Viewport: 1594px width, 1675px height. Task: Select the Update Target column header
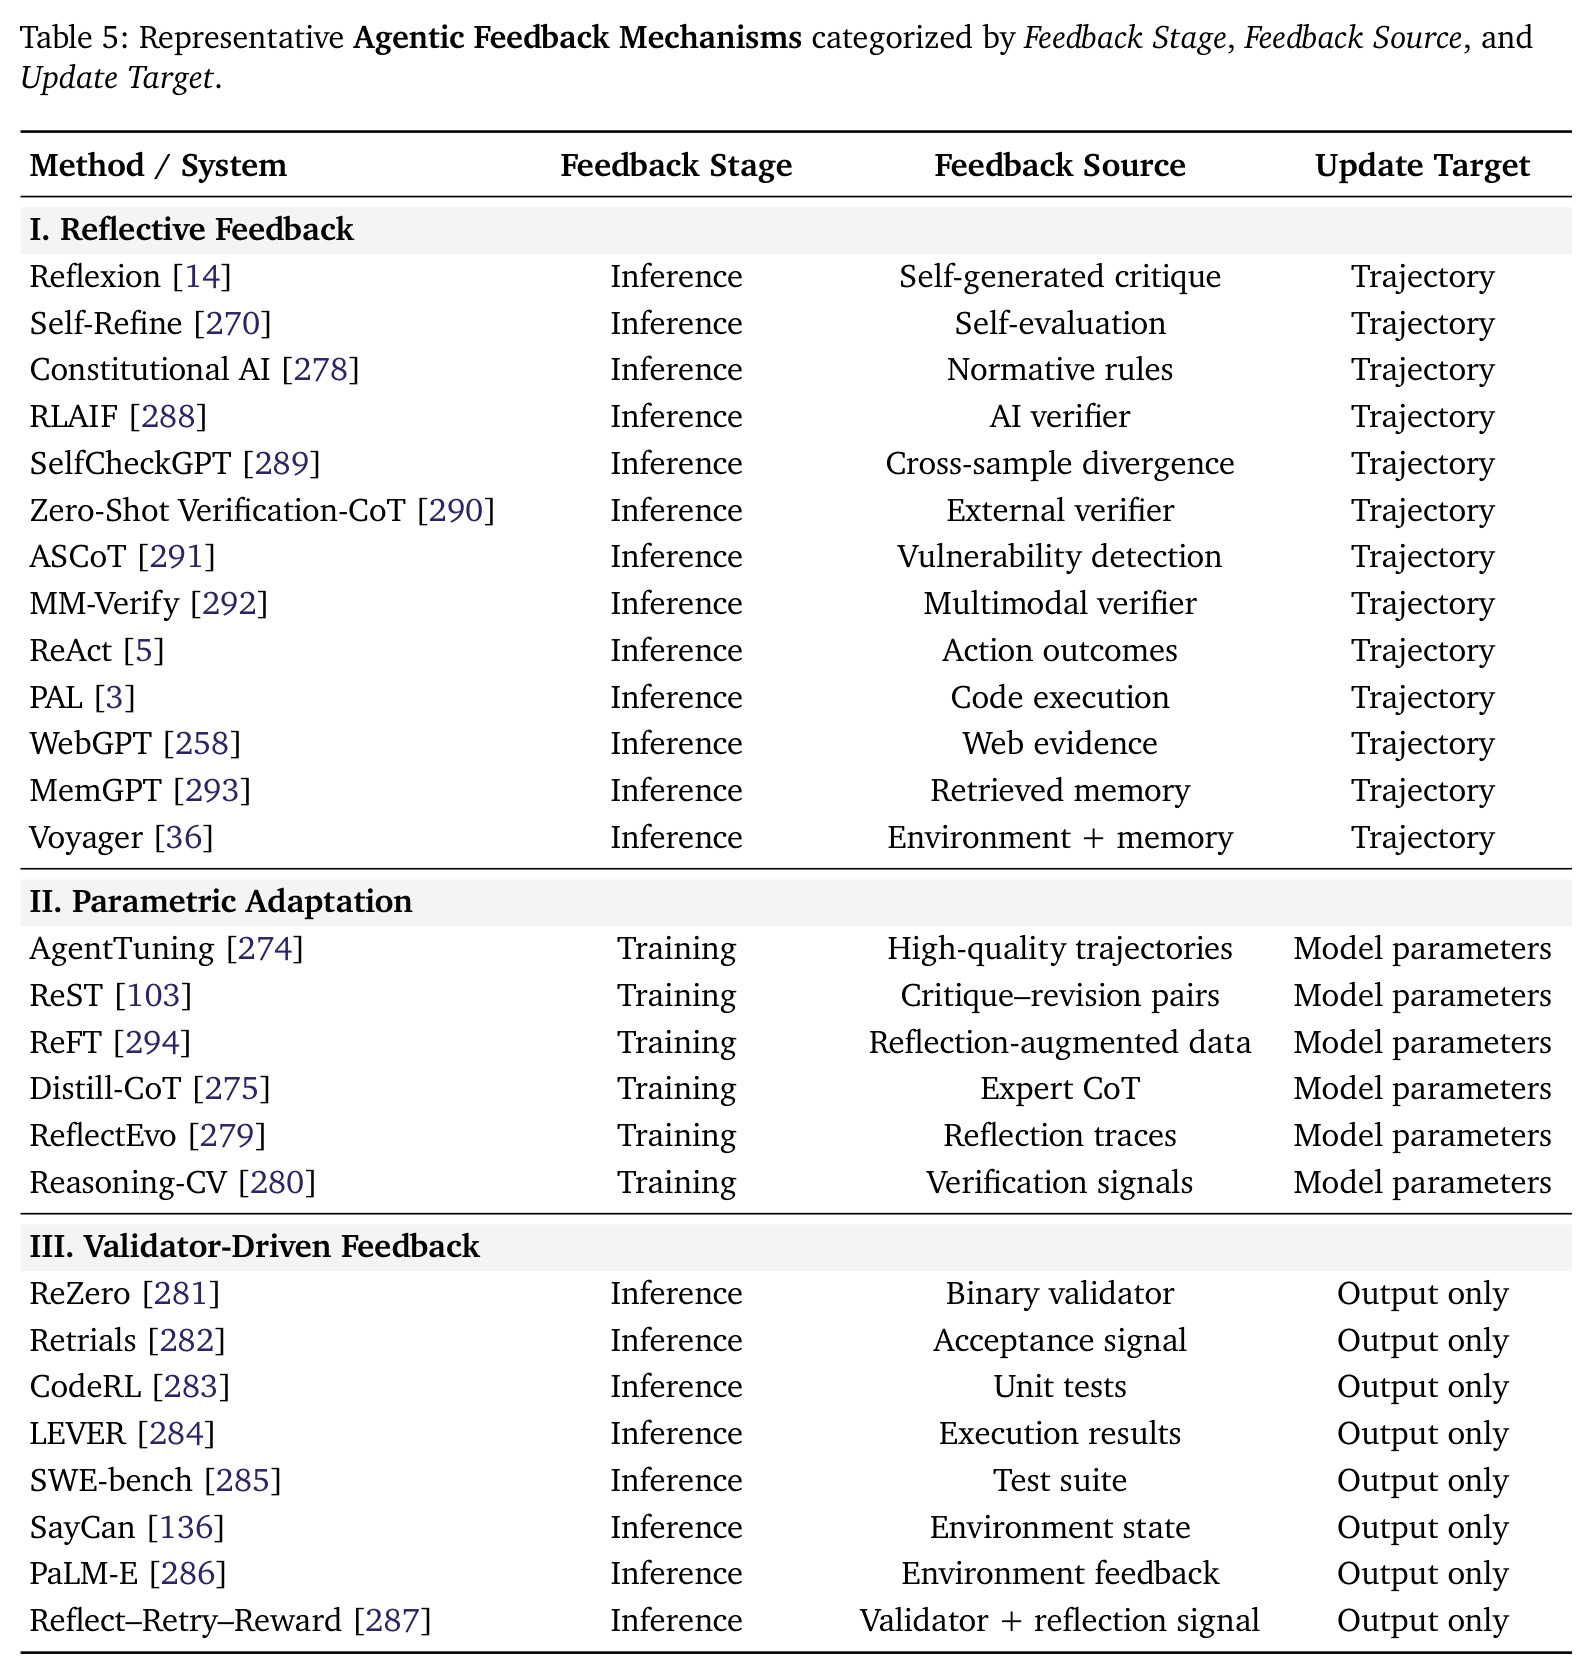click(1422, 166)
